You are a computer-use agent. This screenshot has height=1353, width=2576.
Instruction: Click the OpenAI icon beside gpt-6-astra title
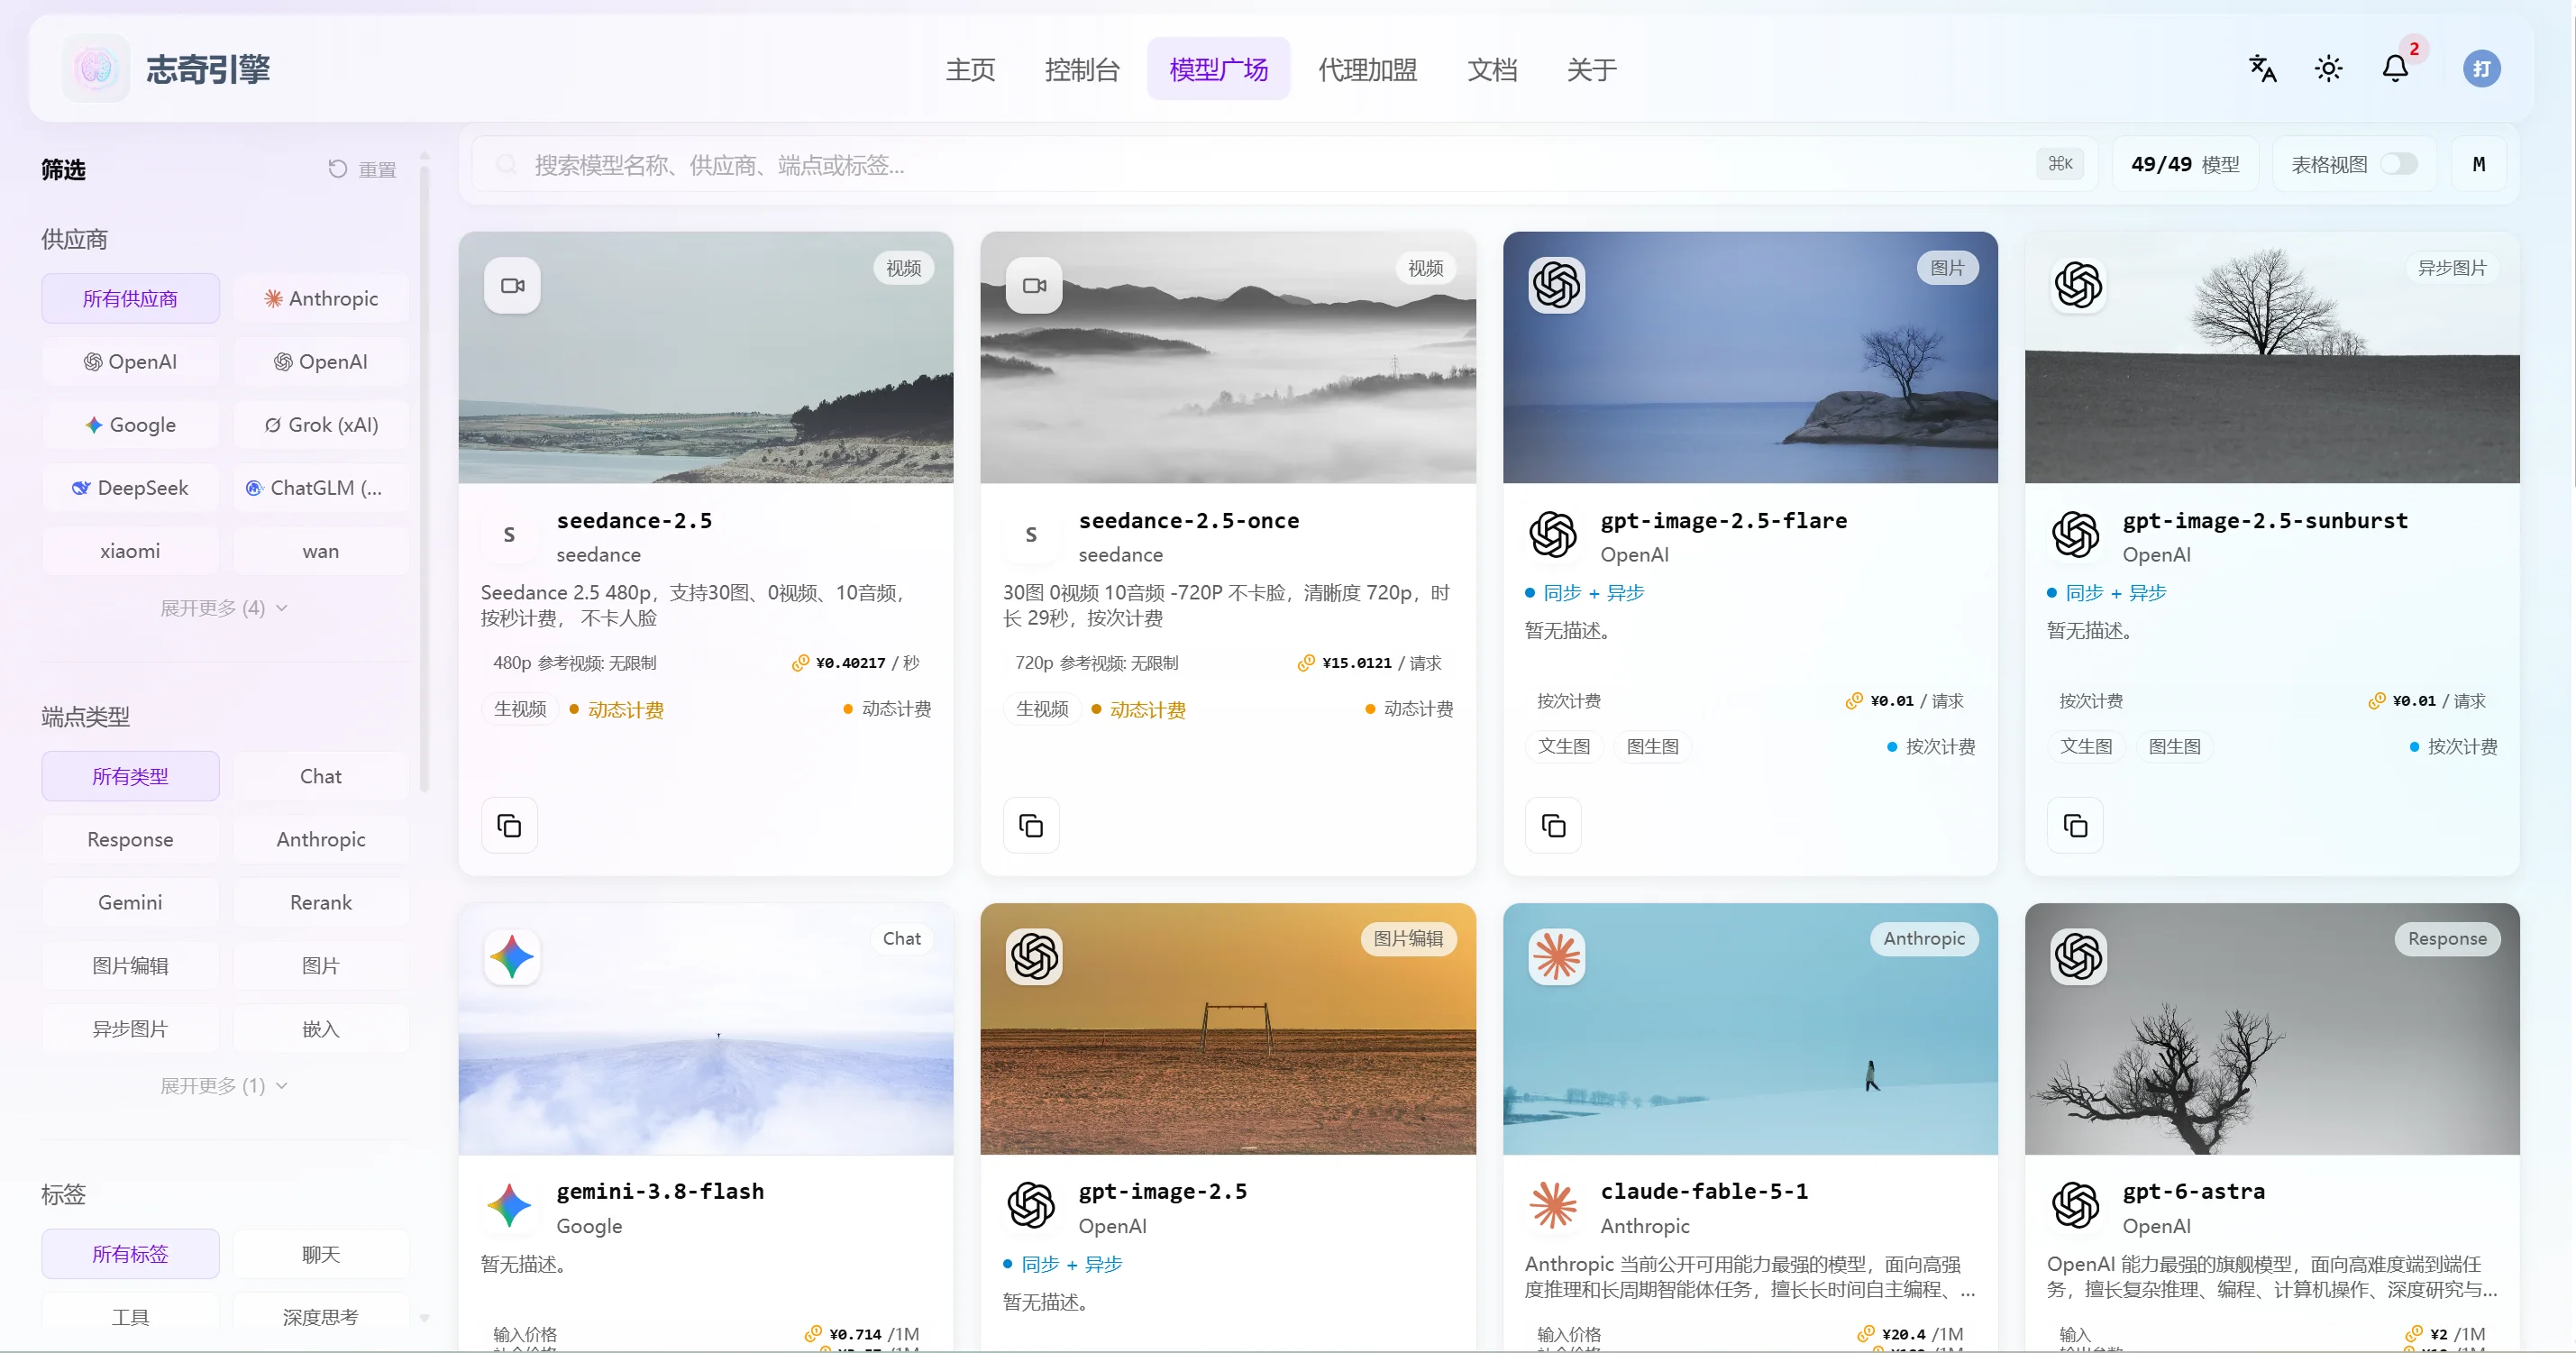[2075, 1205]
